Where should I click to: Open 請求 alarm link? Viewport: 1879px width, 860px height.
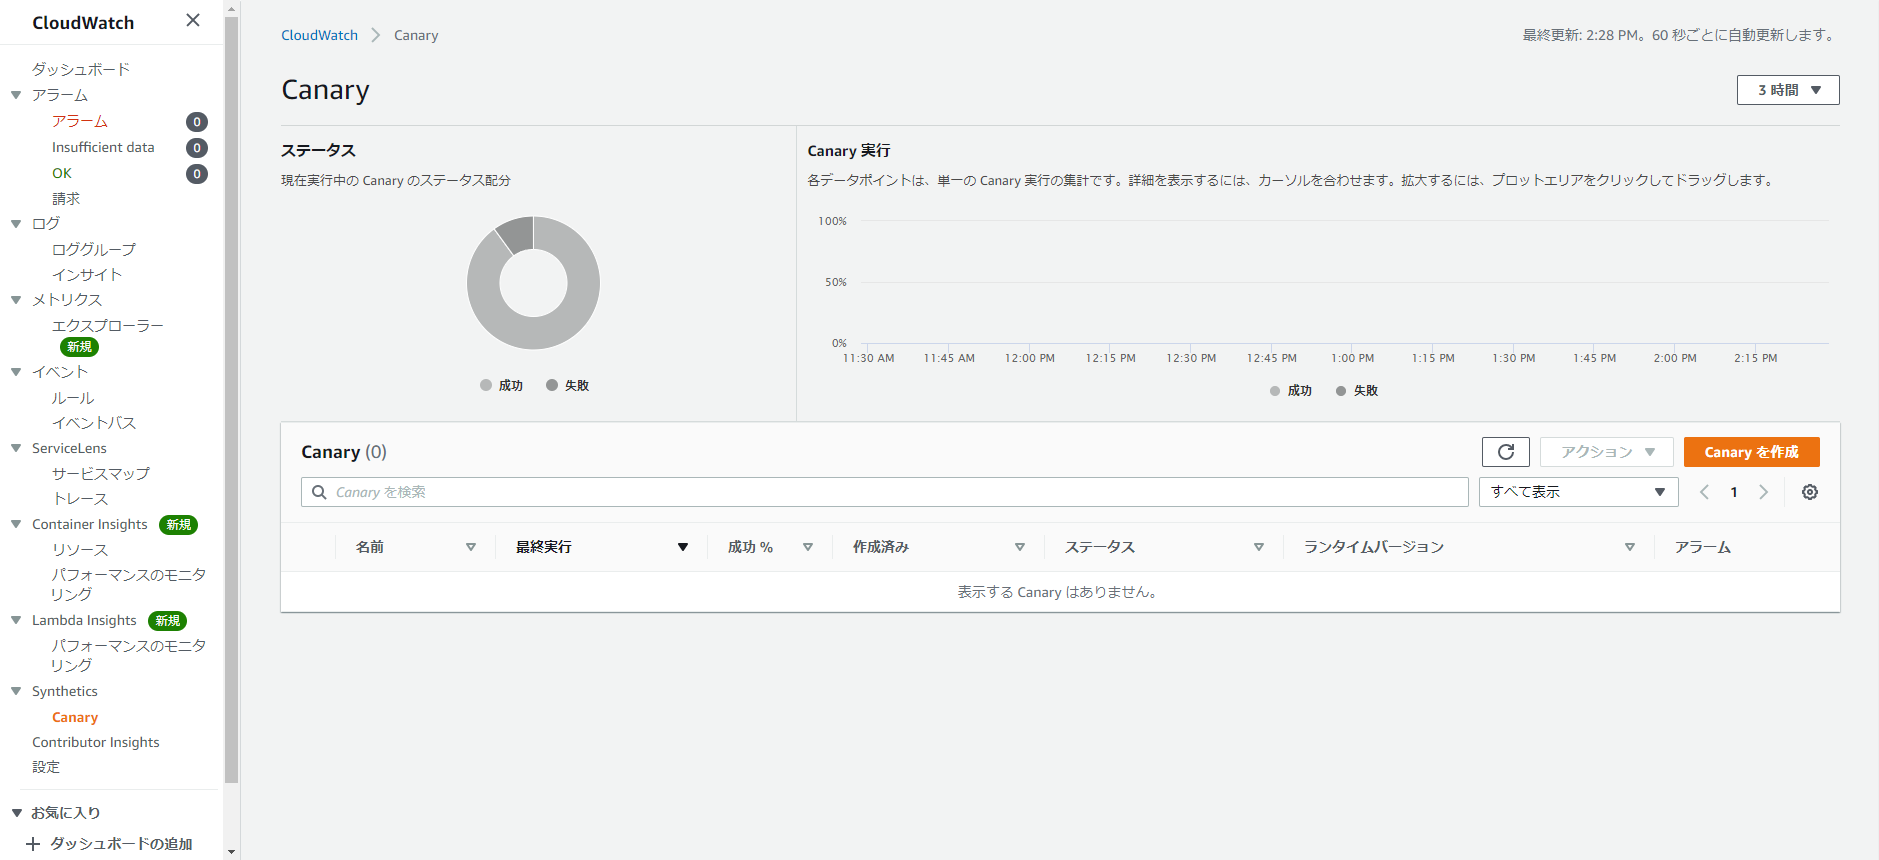[x=66, y=199]
